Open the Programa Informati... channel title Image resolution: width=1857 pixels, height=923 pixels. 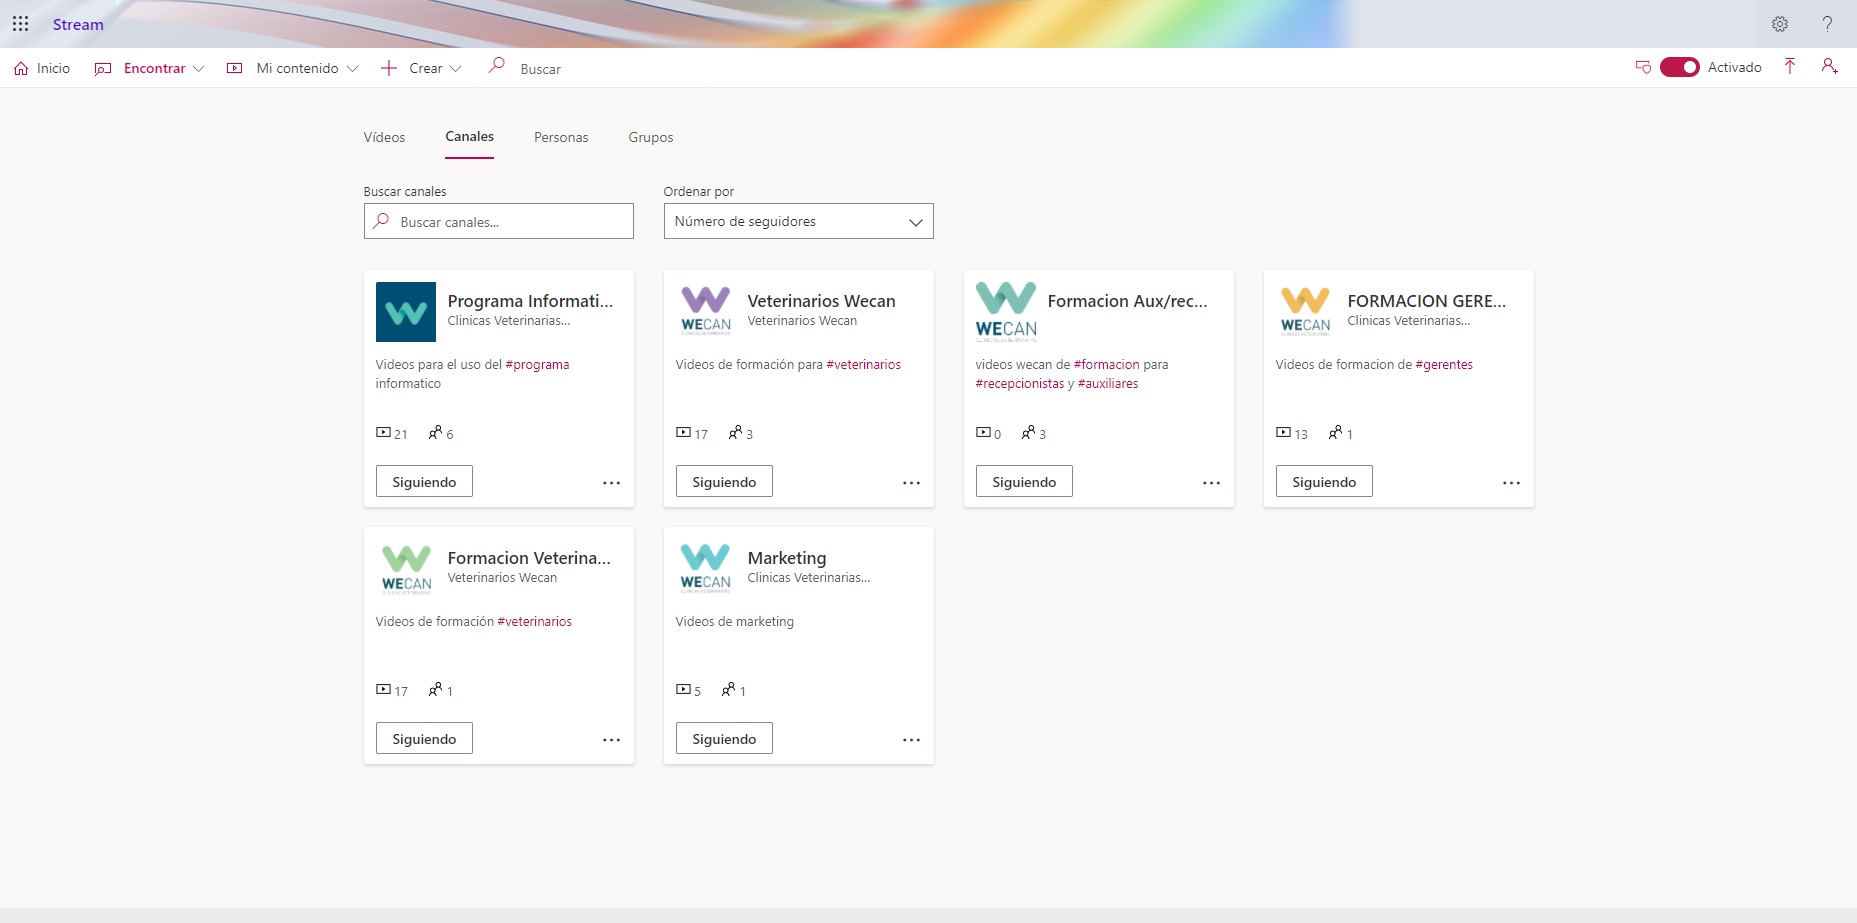tap(530, 301)
